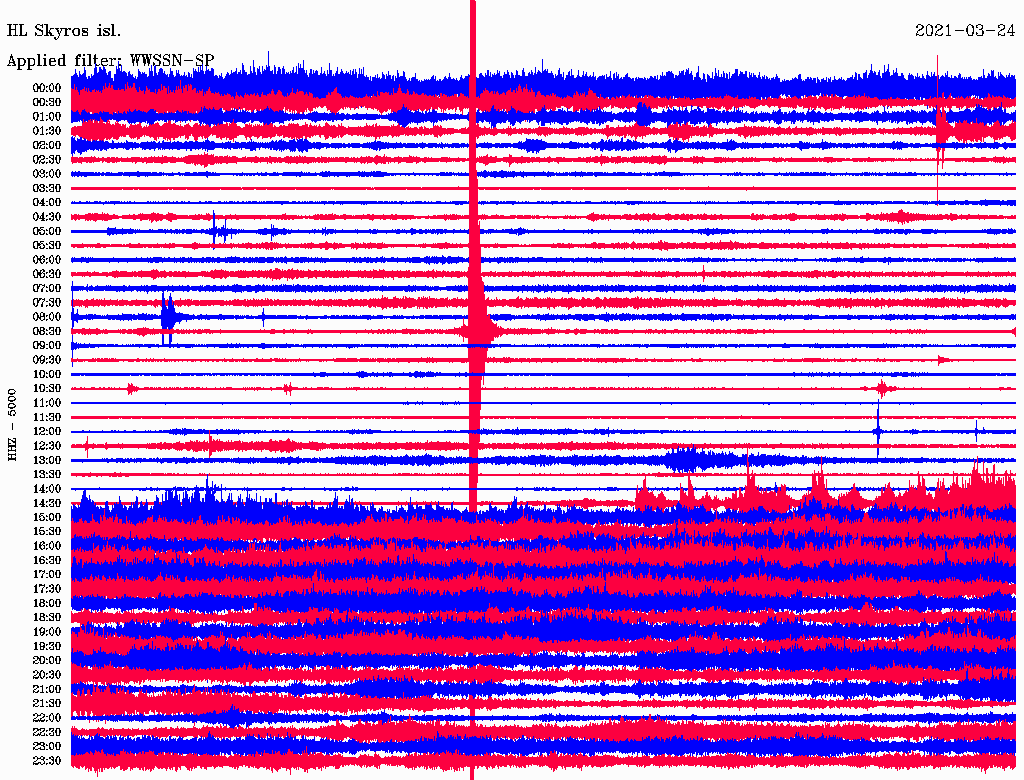Viewport: 1024px width, 780px height.
Task: Select the 02:00 time label
Action: [x=47, y=145]
